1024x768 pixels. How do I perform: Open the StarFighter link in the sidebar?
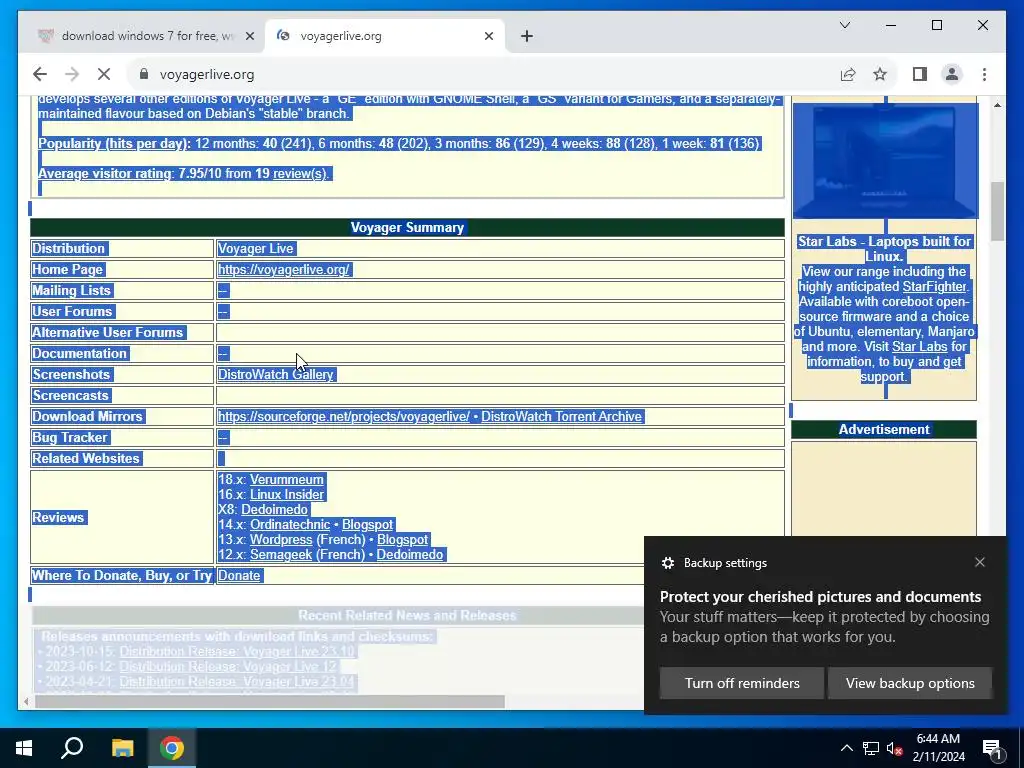pyautogui.click(x=934, y=287)
